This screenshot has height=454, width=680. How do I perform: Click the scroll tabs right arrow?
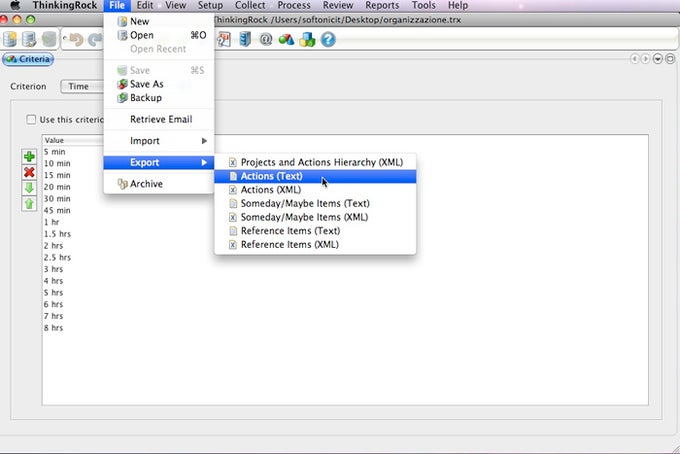click(x=646, y=59)
